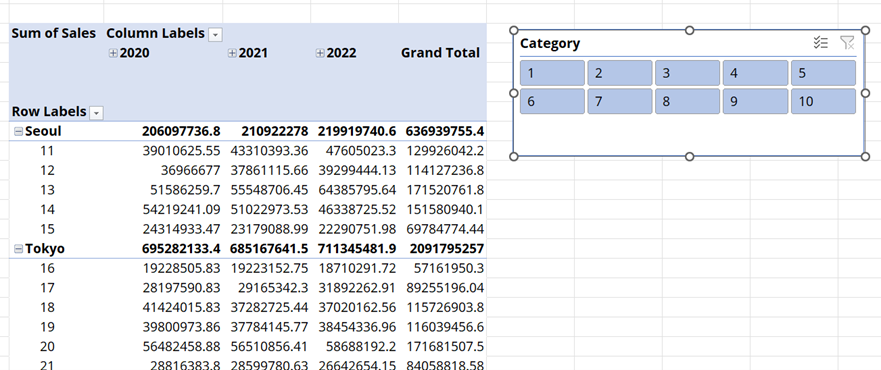Select Seoul grand total 636939755.4
Image resolution: width=881 pixels, height=370 pixels.
[x=445, y=131]
